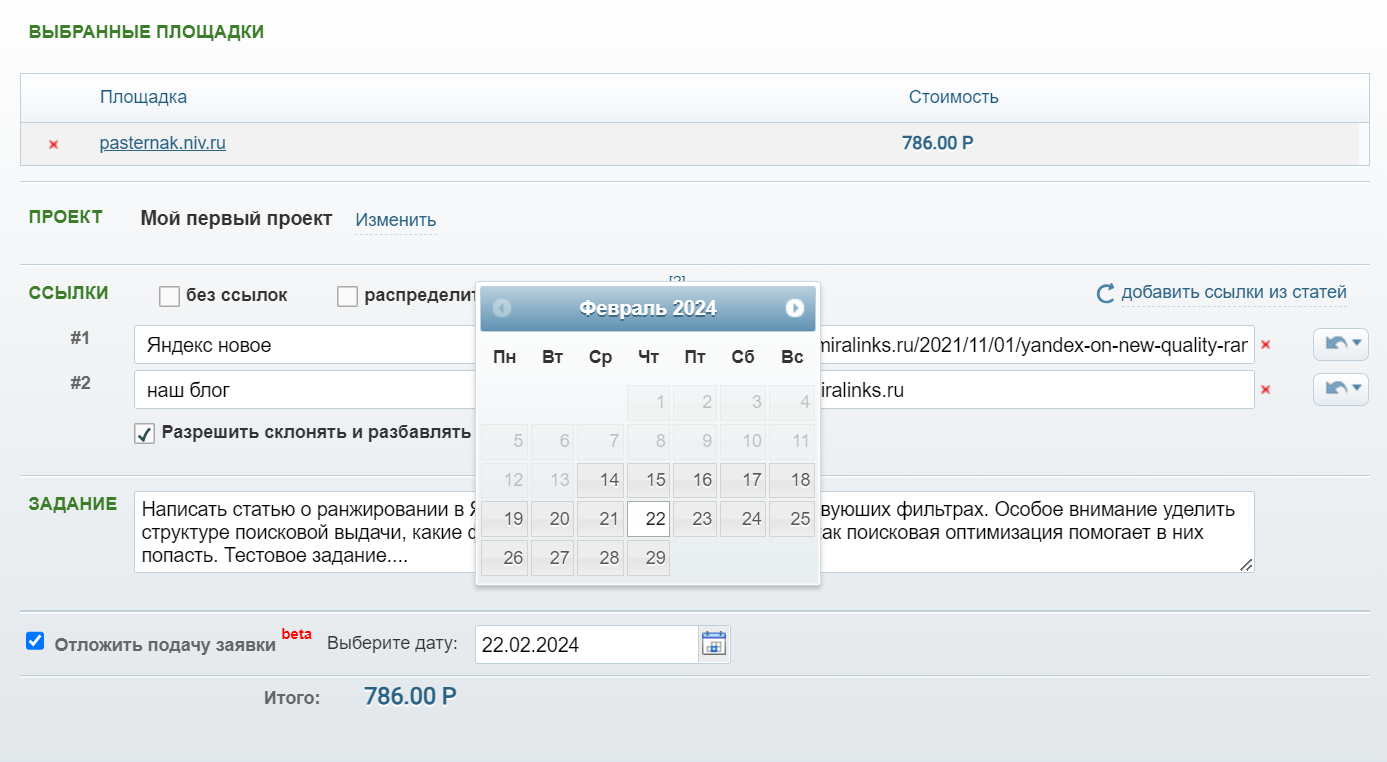Delete link #2 with red cross
The width and height of the screenshot is (1387, 762).
pyautogui.click(x=1265, y=389)
